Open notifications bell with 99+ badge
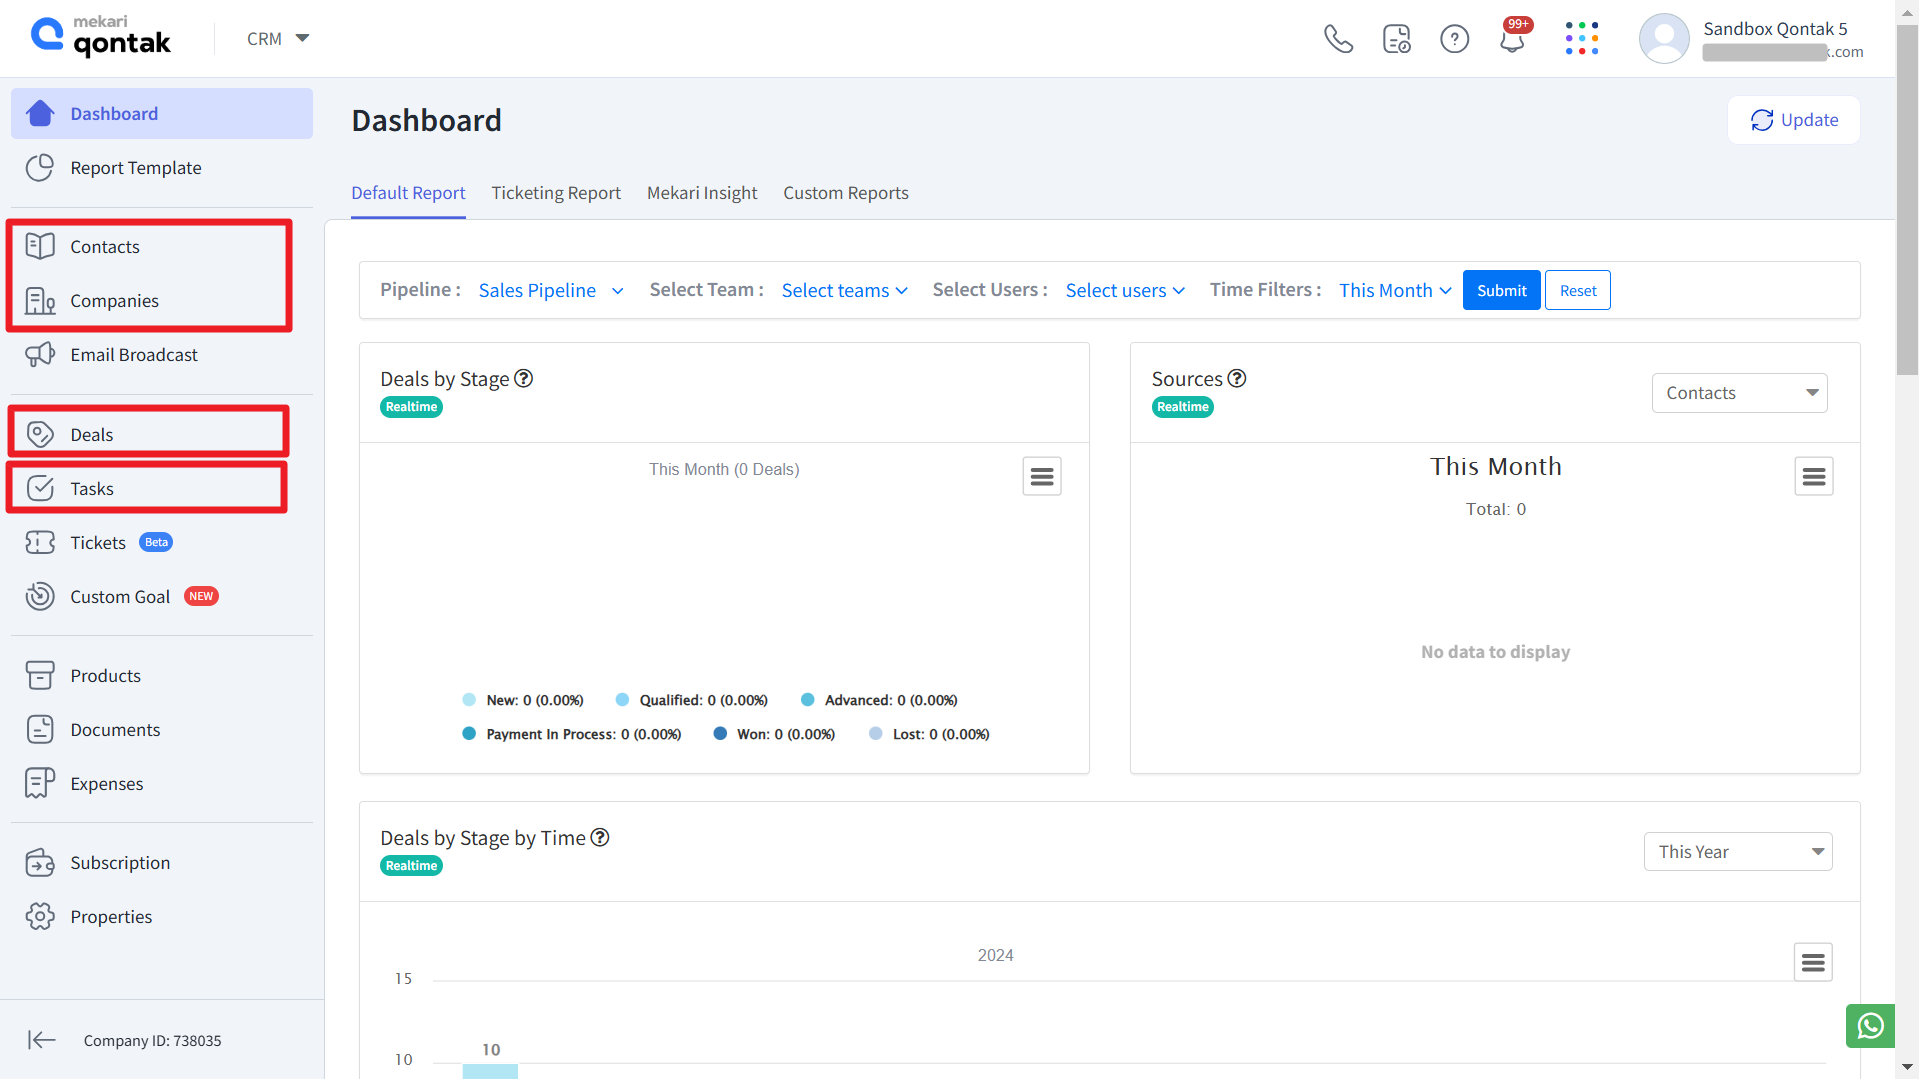The image size is (1919, 1079). 1513,39
